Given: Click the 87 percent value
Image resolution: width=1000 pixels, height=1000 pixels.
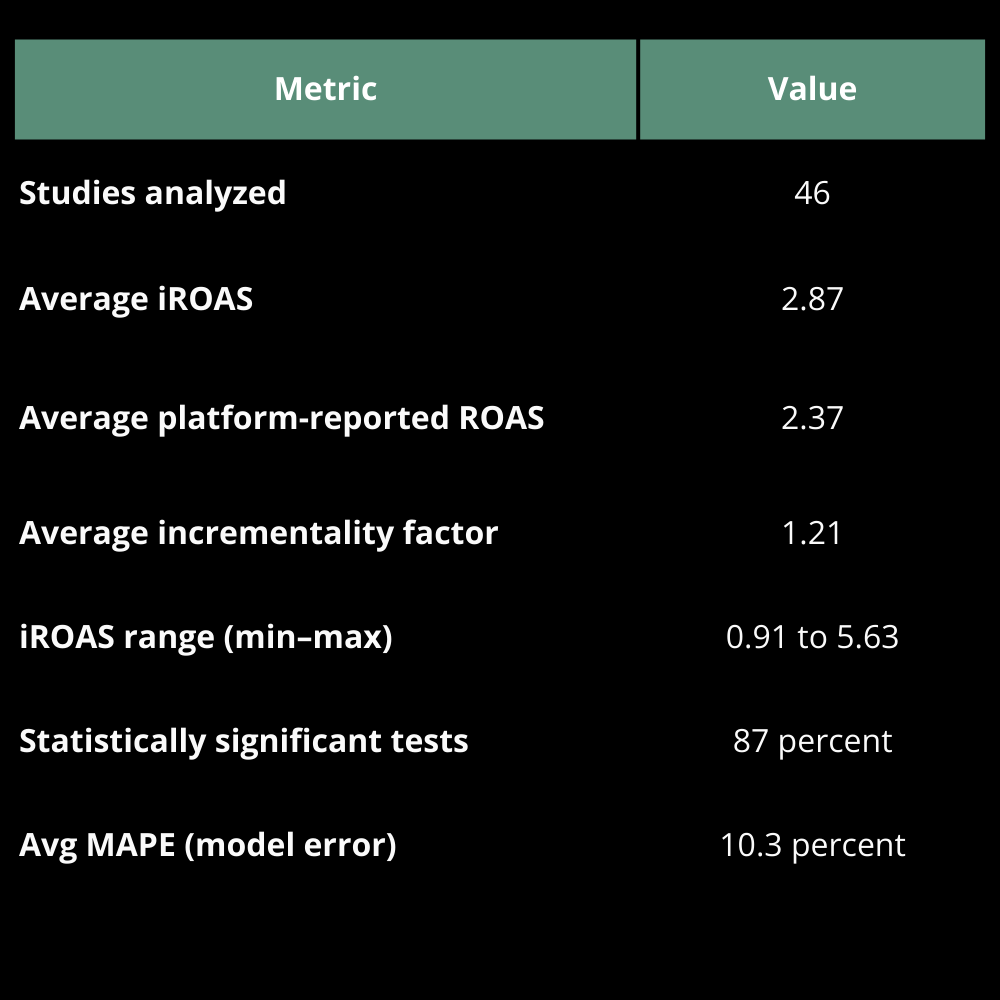Looking at the screenshot, I should pyautogui.click(x=812, y=741).
